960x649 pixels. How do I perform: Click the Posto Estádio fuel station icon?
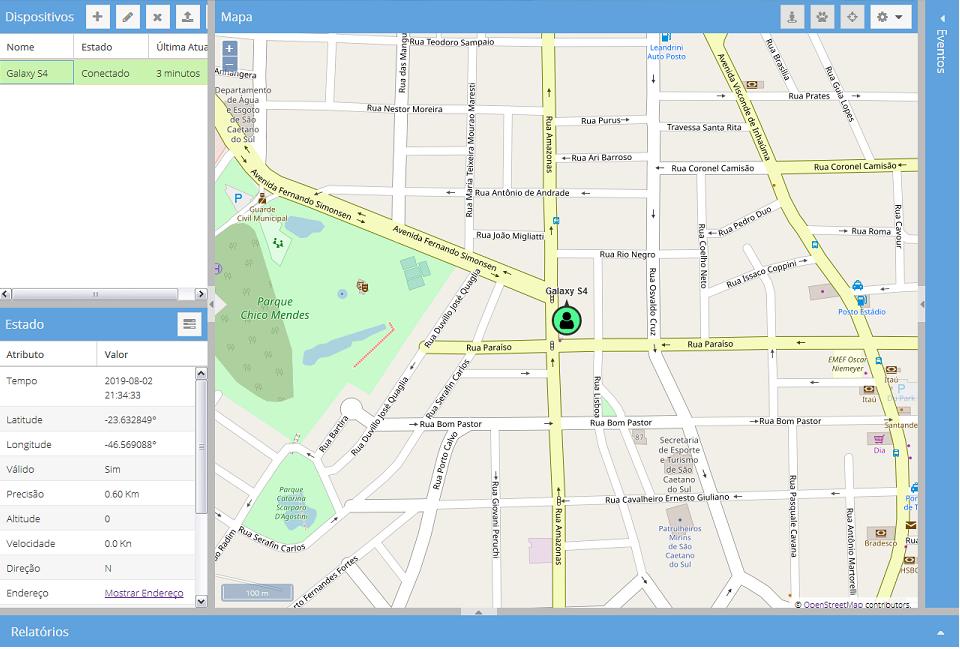point(861,300)
